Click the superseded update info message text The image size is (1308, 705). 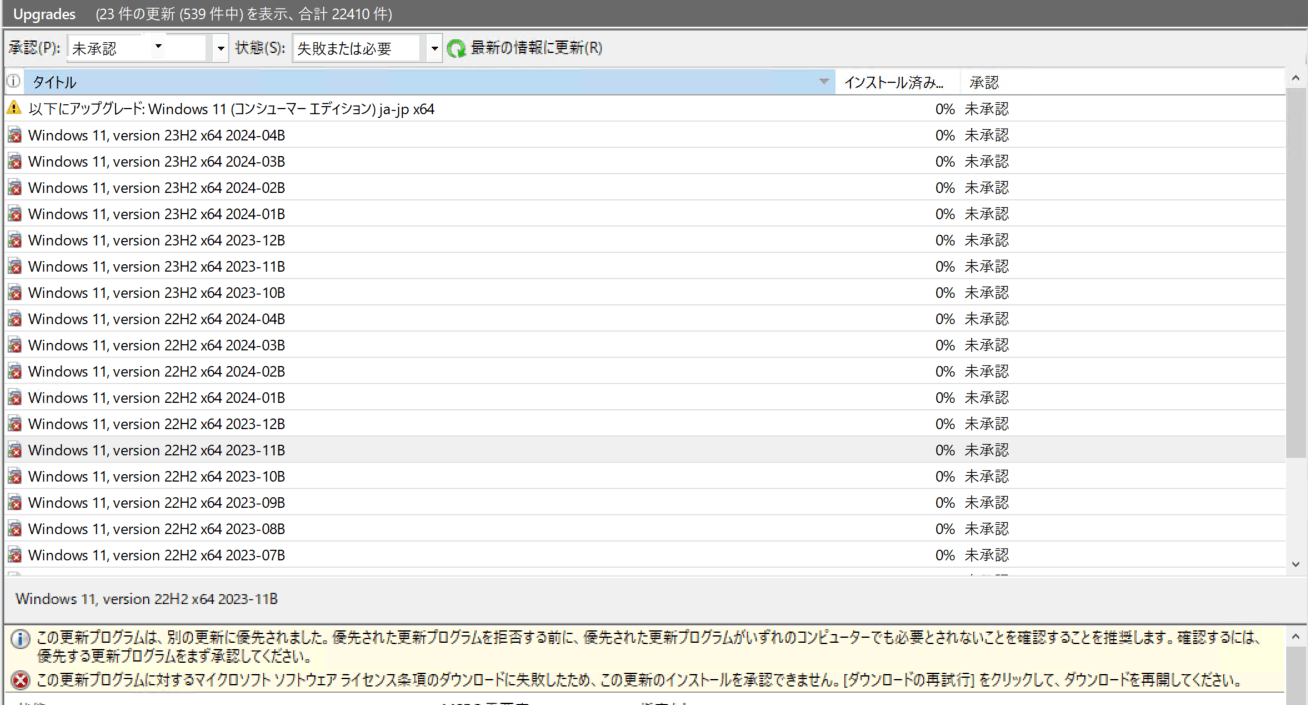click(650, 646)
